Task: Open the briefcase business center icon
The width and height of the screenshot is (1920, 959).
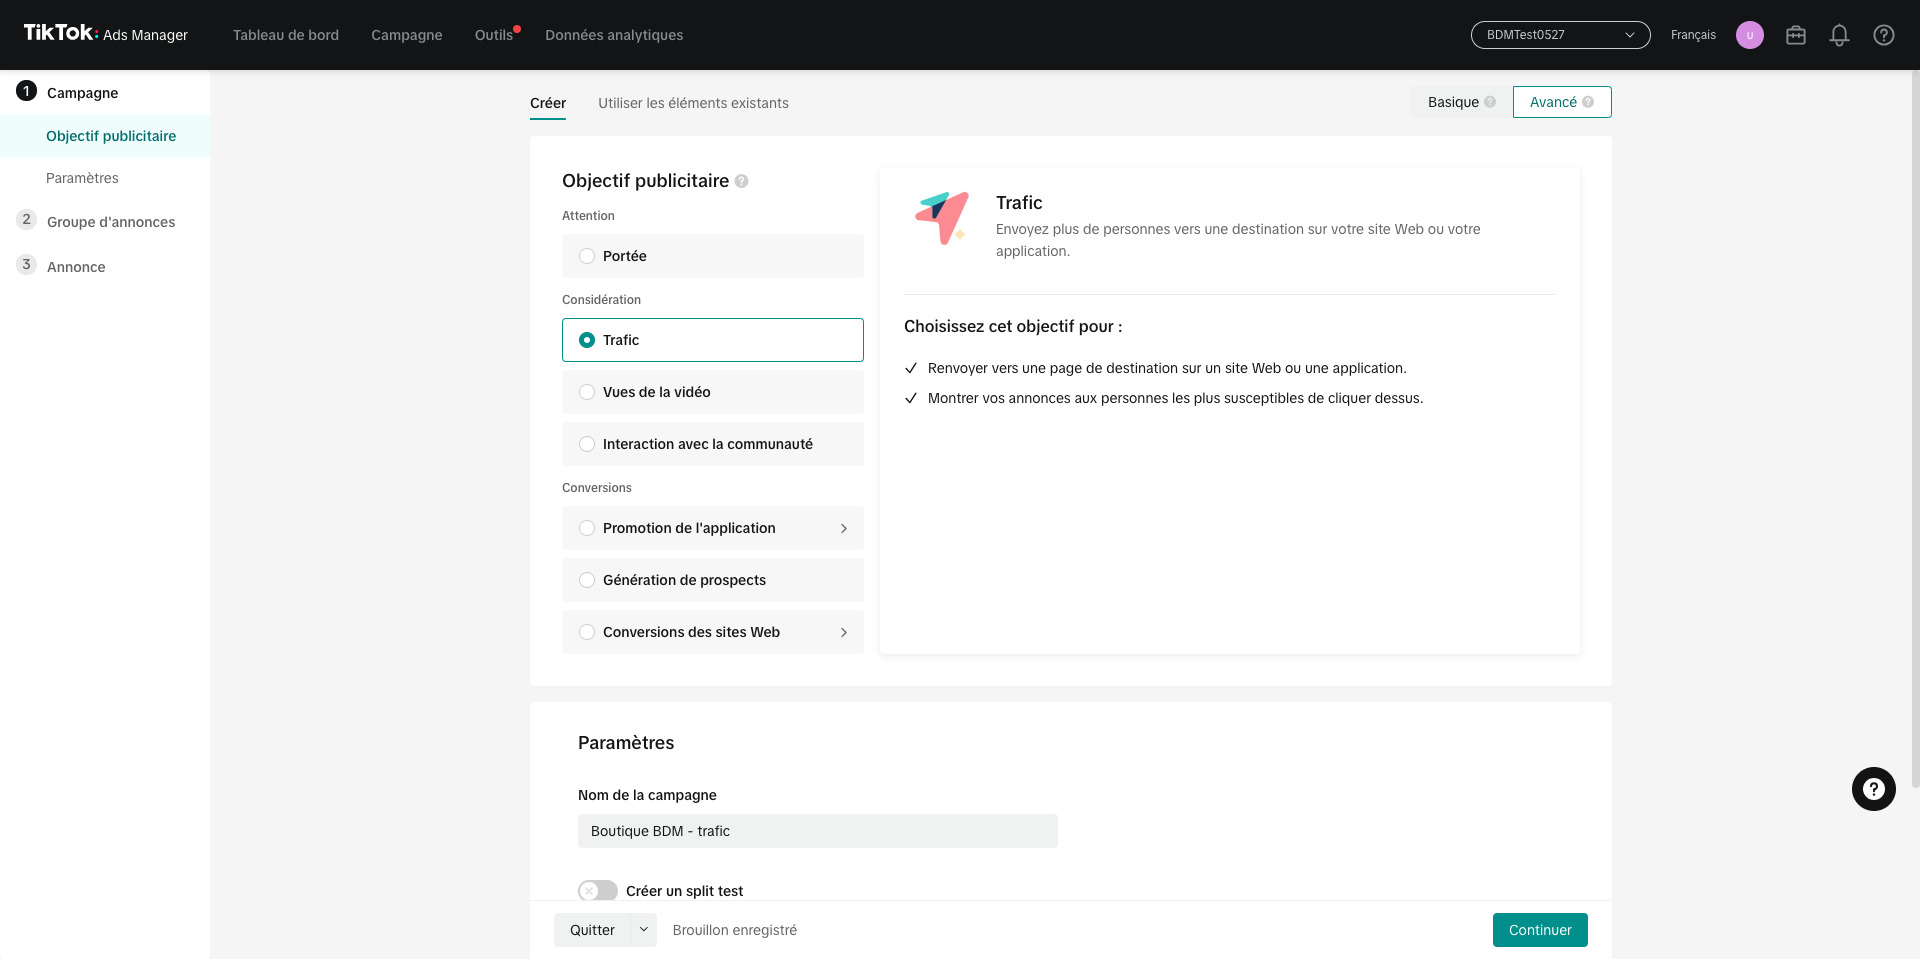Action: [1796, 35]
